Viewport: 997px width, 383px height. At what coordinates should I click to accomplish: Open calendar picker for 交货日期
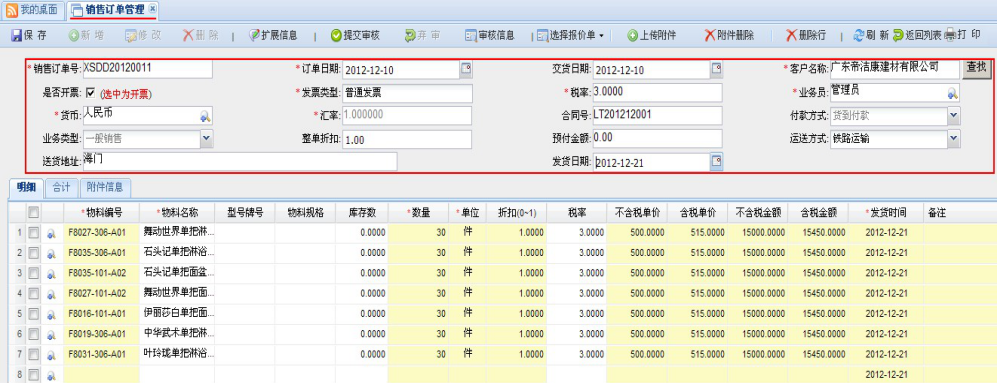717,69
